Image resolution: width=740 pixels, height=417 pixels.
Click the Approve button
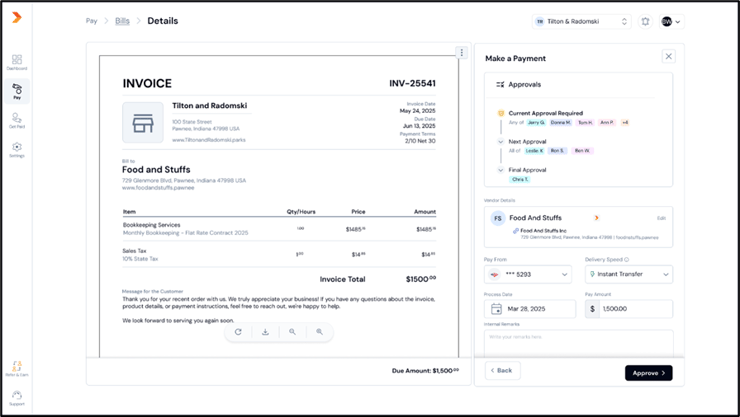(x=648, y=372)
